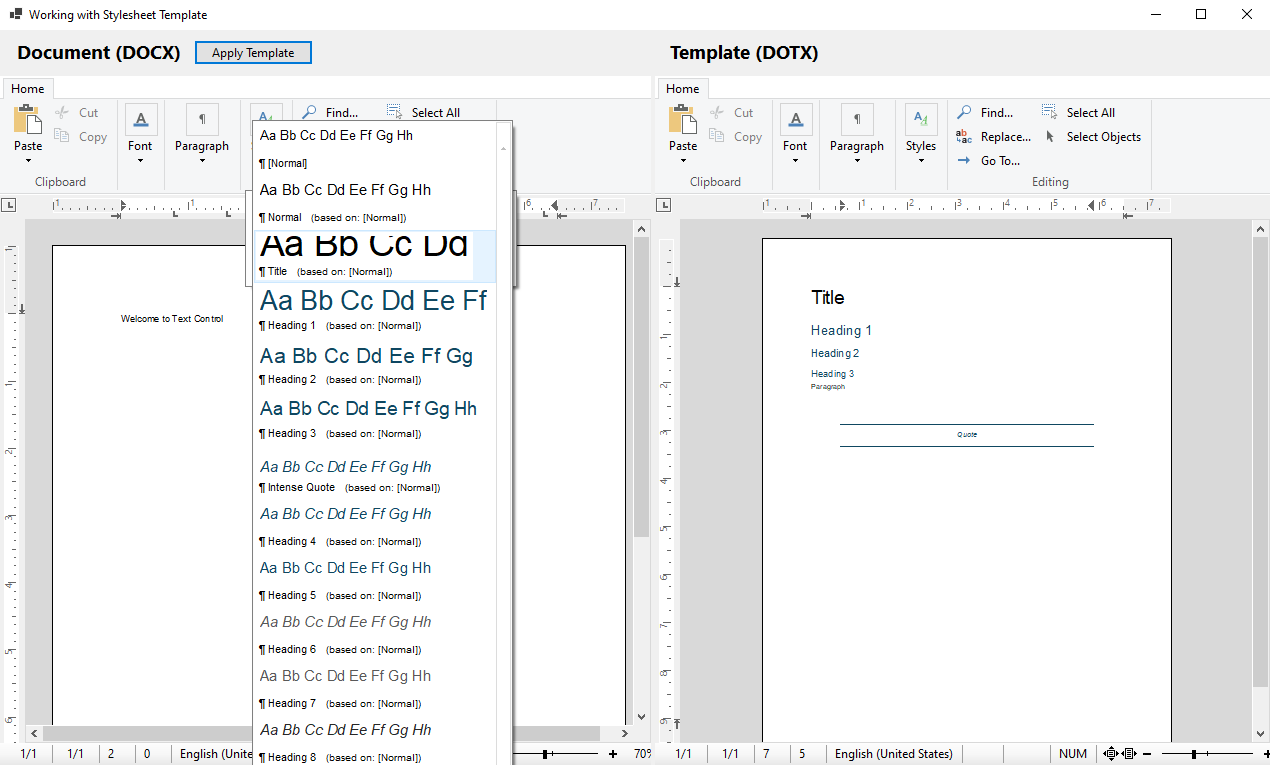This screenshot has width=1270, height=765.
Task: Choose Intense Quote style from list
Action: 375,473
